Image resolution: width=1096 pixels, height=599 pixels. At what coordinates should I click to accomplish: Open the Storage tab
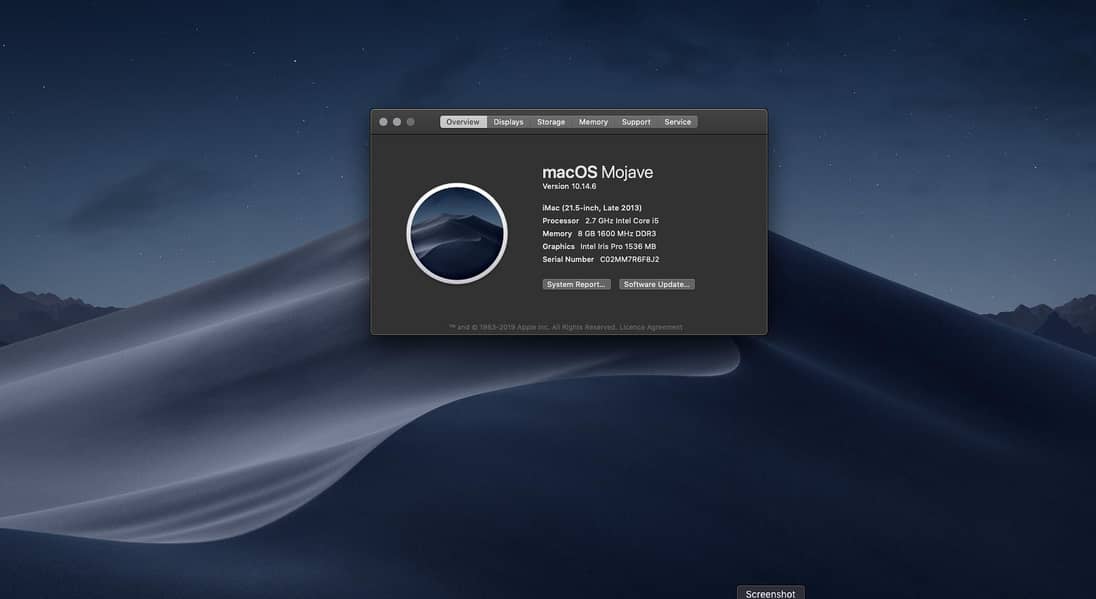pyautogui.click(x=551, y=122)
